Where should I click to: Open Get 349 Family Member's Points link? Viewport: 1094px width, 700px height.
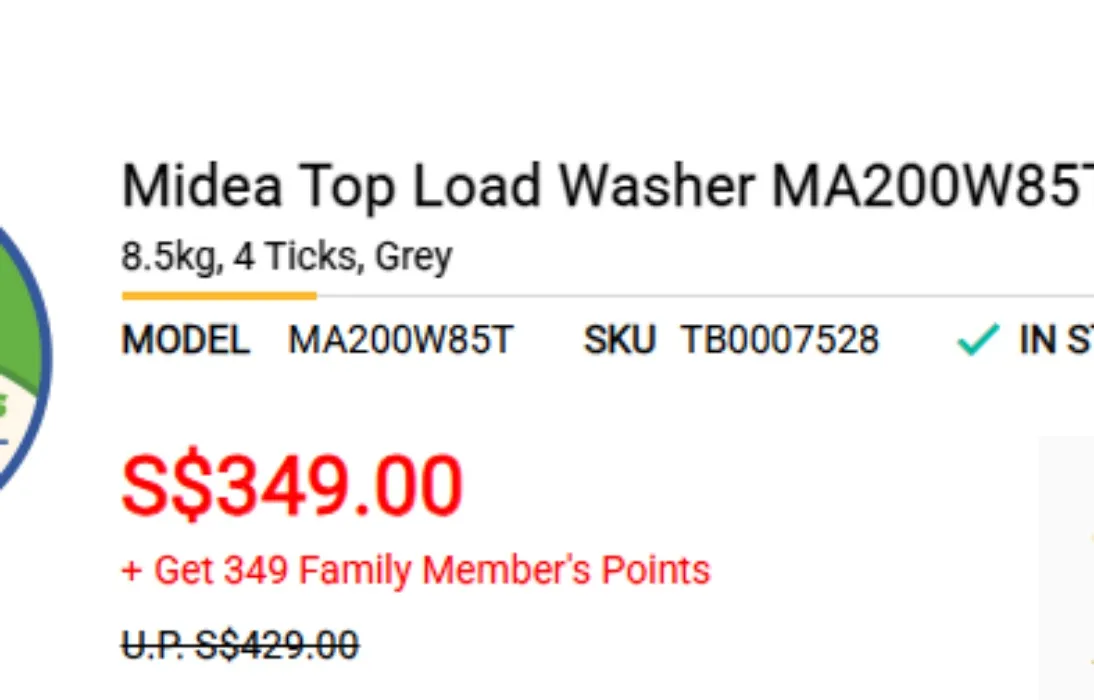[416, 571]
